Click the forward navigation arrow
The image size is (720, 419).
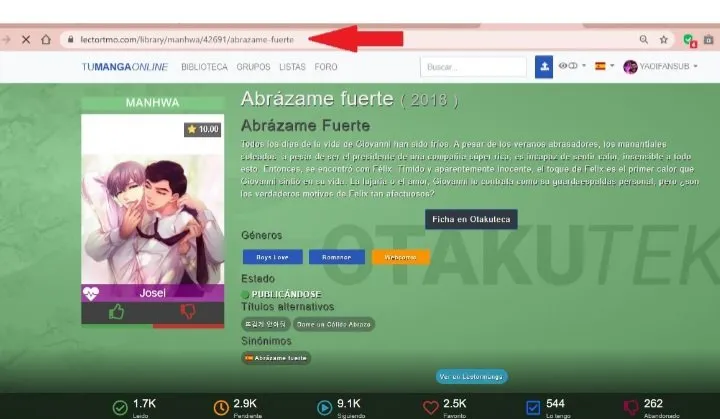tap(6, 40)
